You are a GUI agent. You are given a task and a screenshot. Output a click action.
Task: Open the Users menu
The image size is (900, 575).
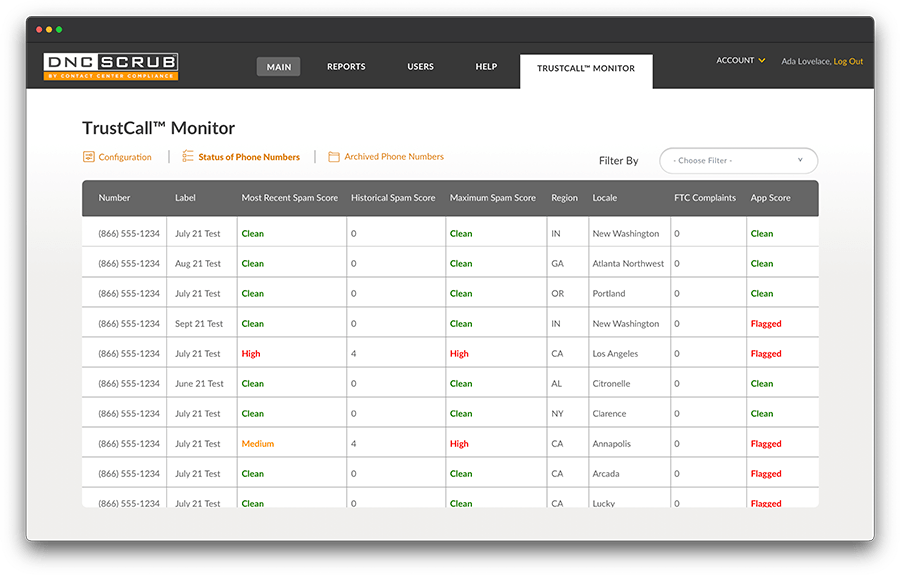click(x=420, y=67)
